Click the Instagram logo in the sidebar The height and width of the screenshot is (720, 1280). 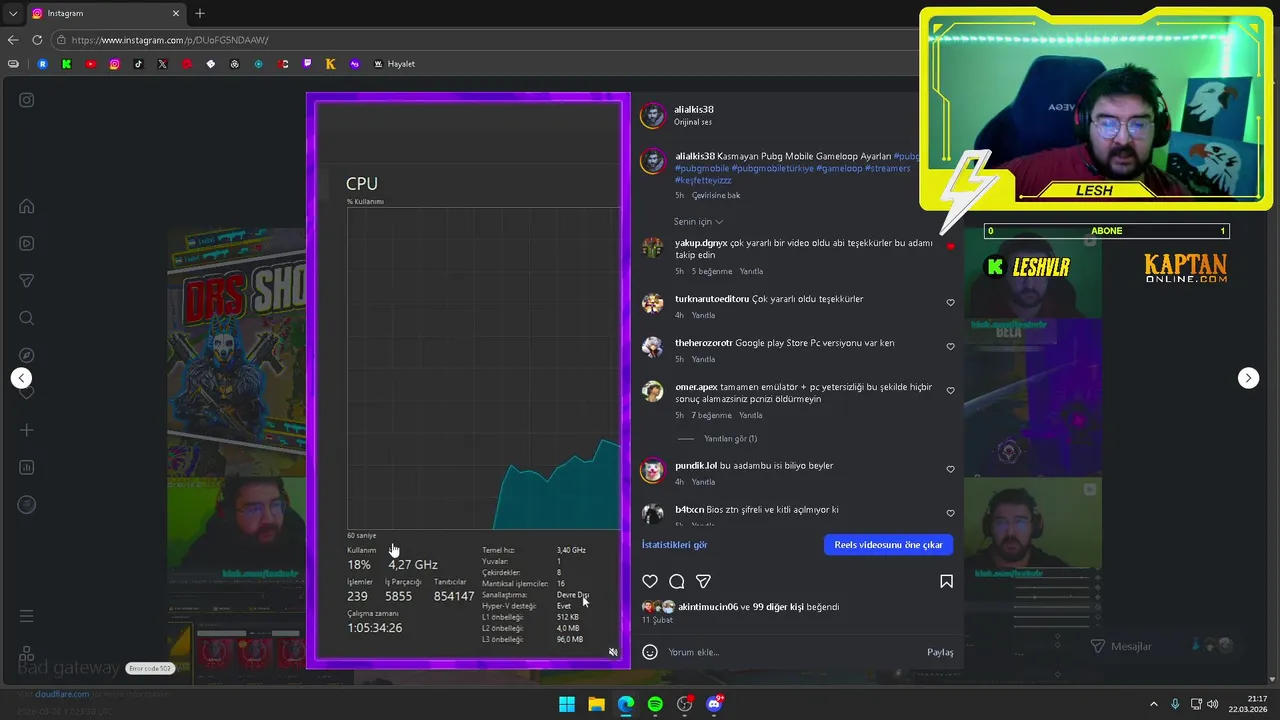pyautogui.click(x=27, y=100)
